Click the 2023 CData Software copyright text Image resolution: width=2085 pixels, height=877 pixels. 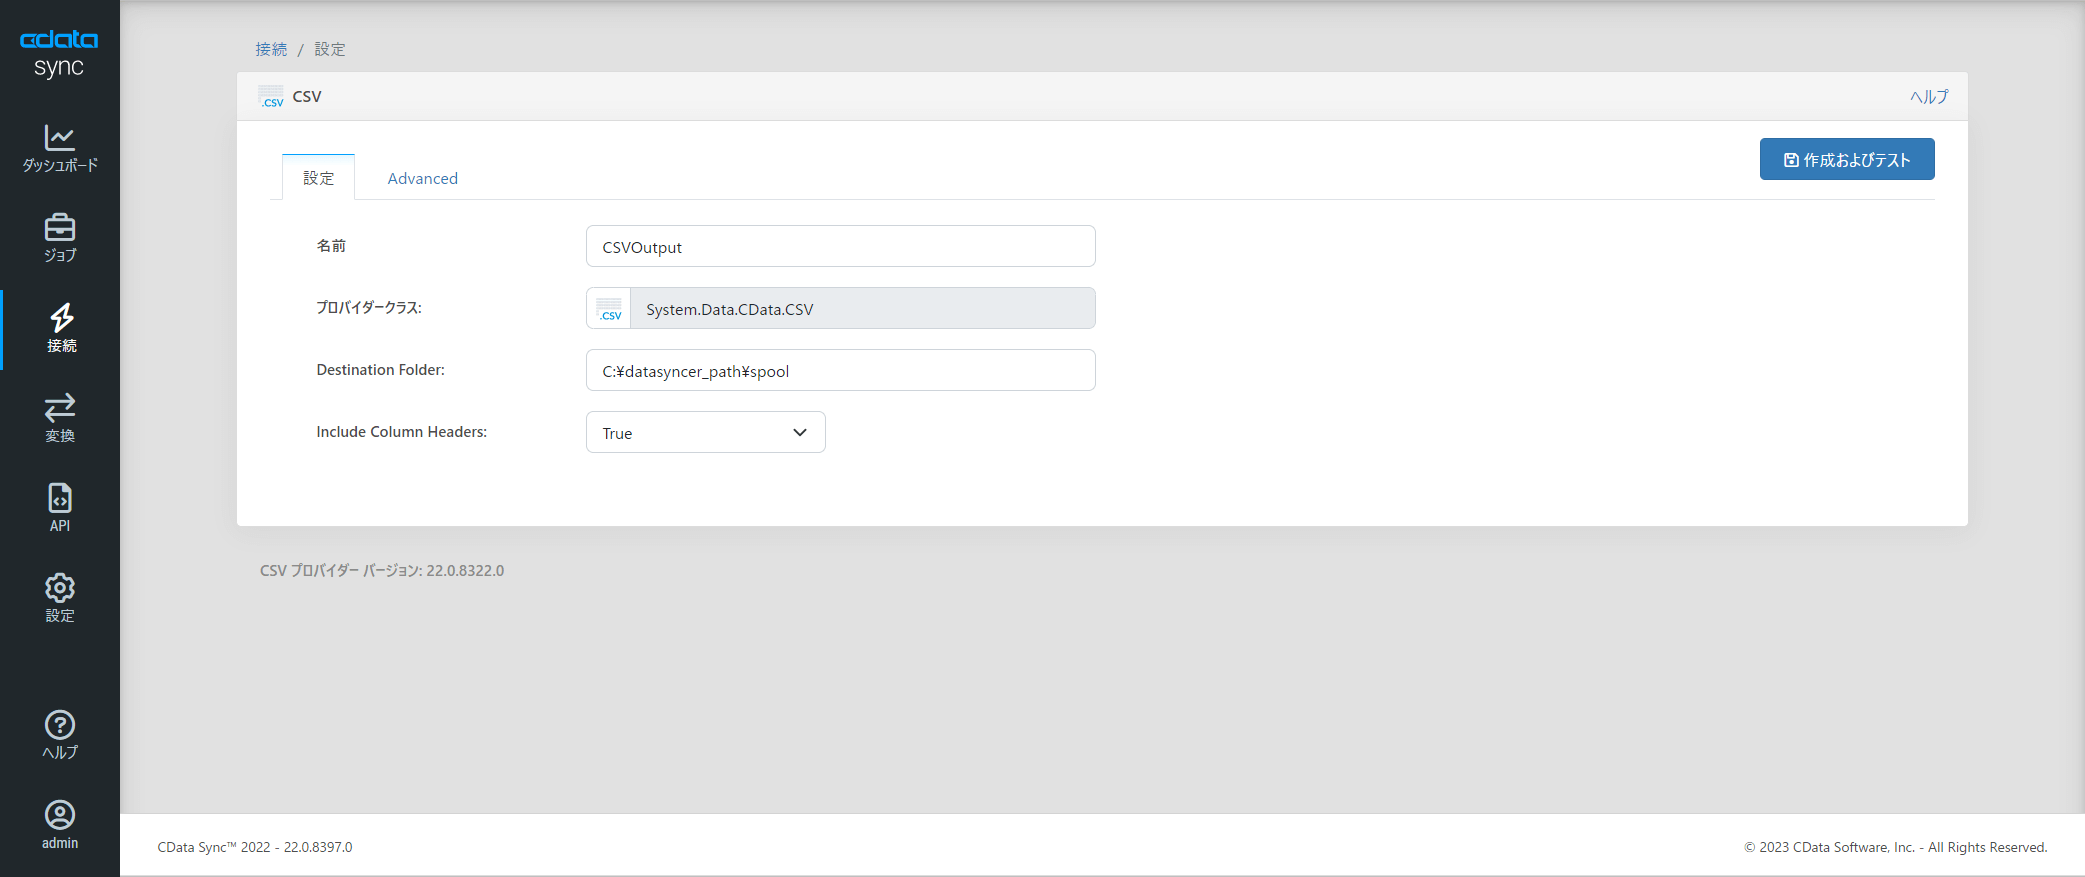[1896, 847]
